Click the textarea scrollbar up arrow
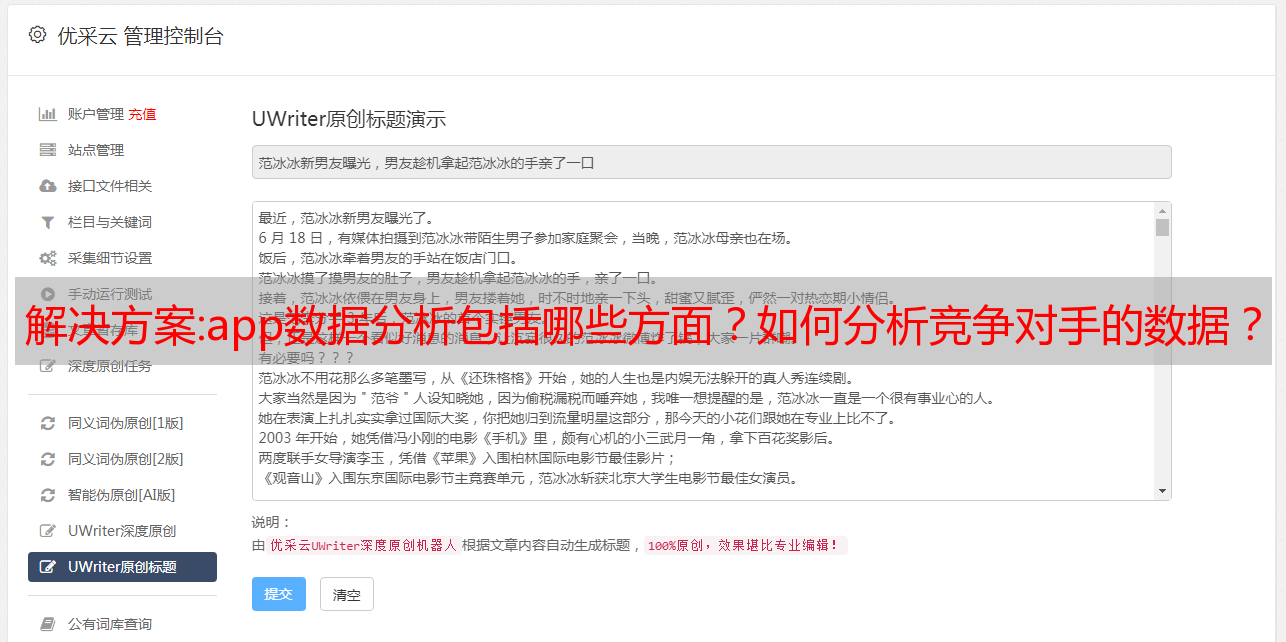Image resolution: width=1286 pixels, height=642 pixels. (1162, 211)
